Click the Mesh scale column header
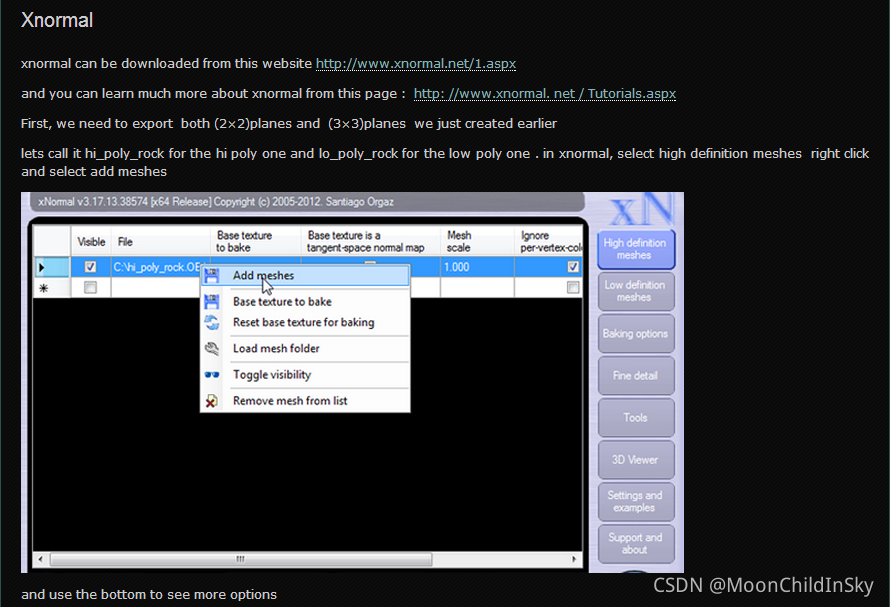Viewport: 890px width, 607px height. tap(477, 241)
